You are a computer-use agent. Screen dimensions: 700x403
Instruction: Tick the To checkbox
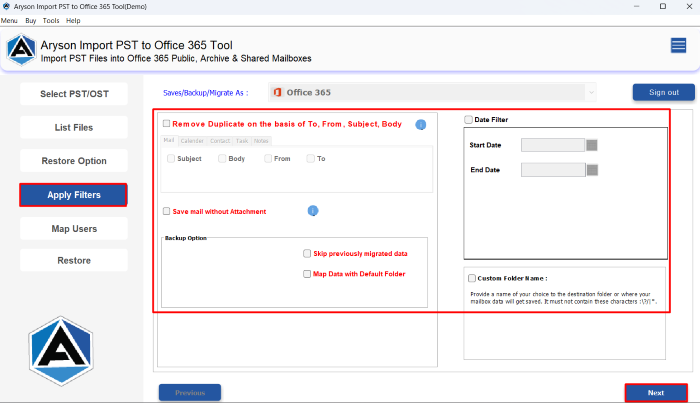310,158
